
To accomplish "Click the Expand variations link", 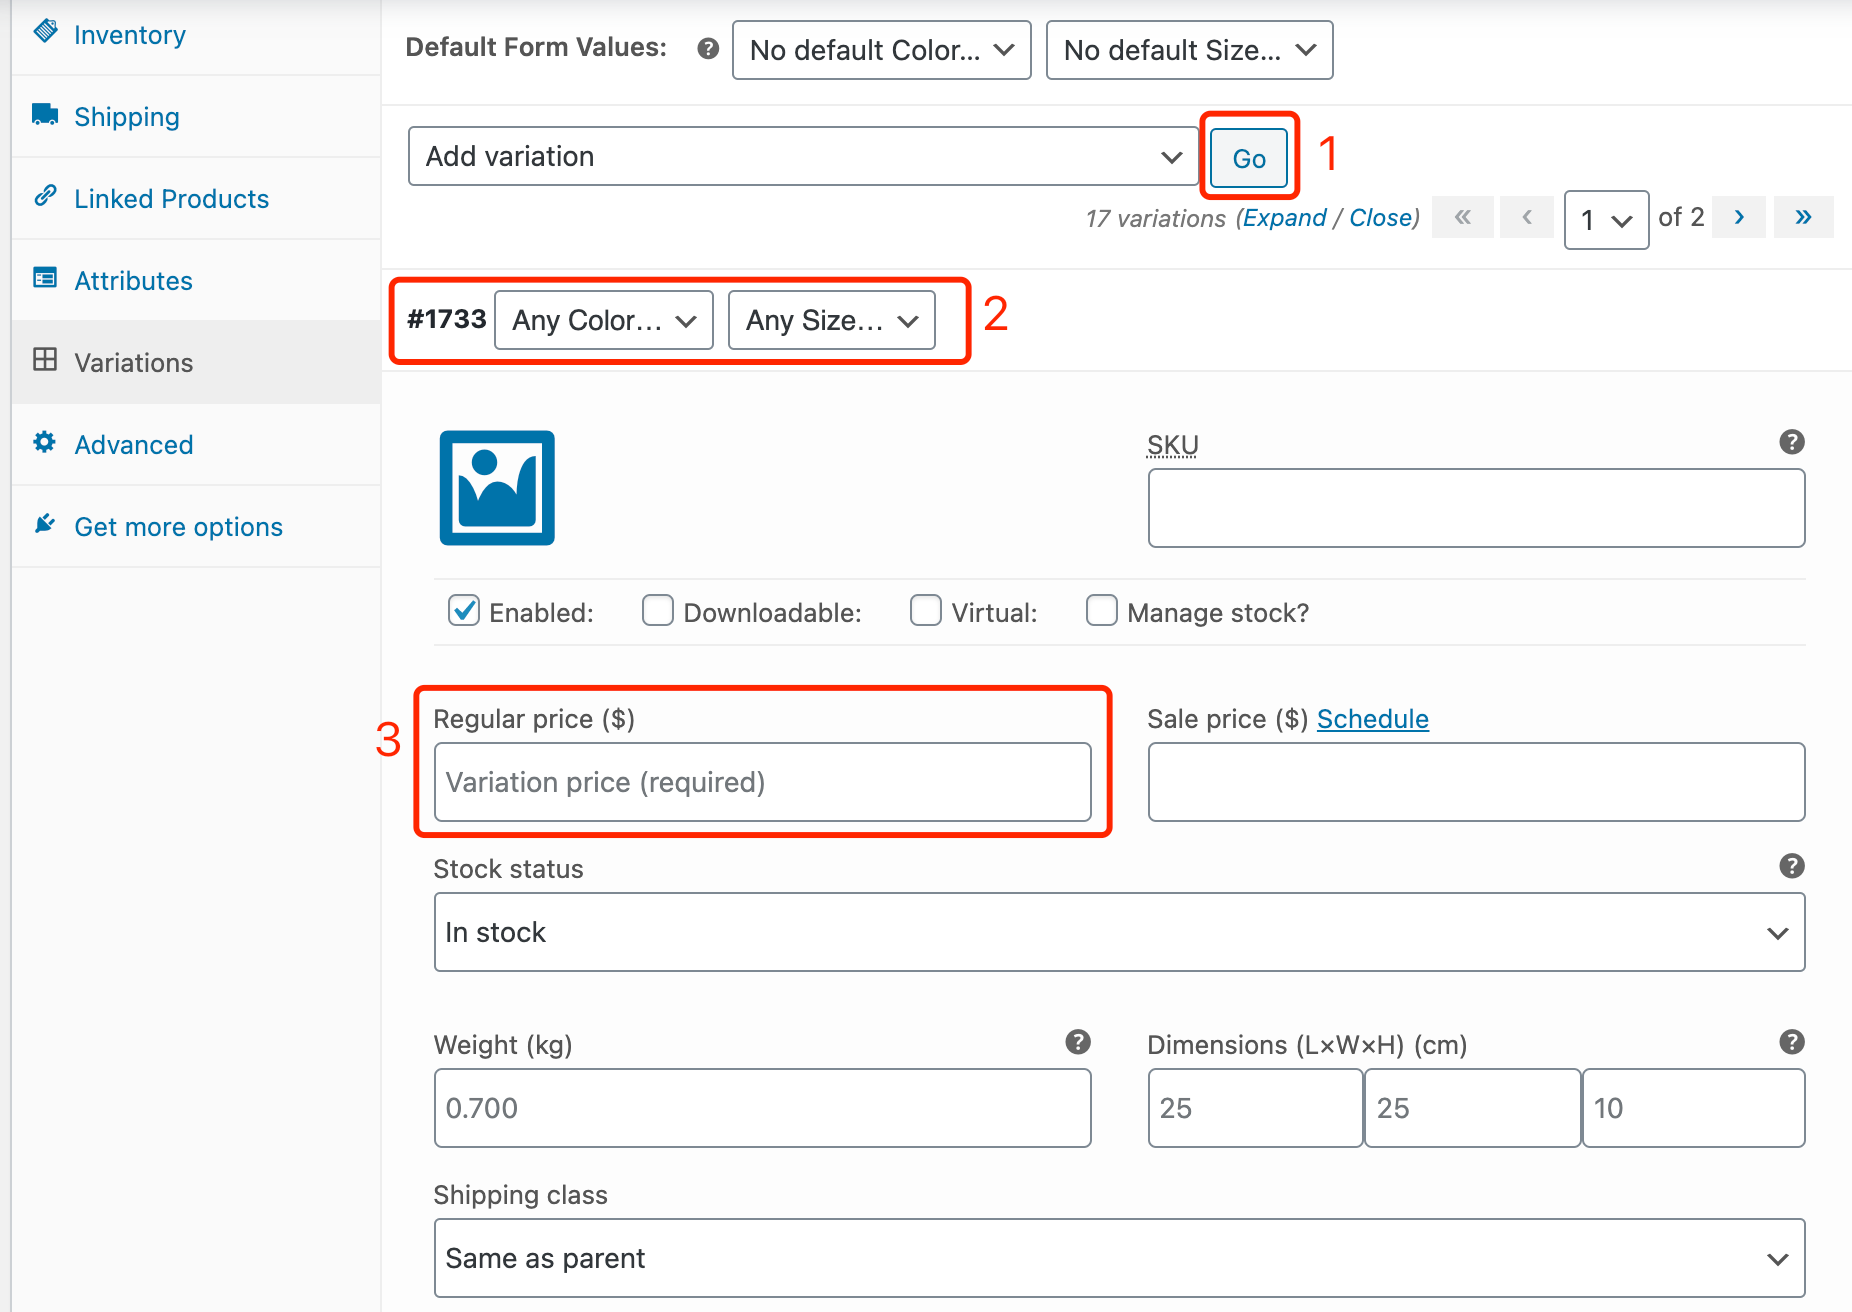I will click(1284, 218).
